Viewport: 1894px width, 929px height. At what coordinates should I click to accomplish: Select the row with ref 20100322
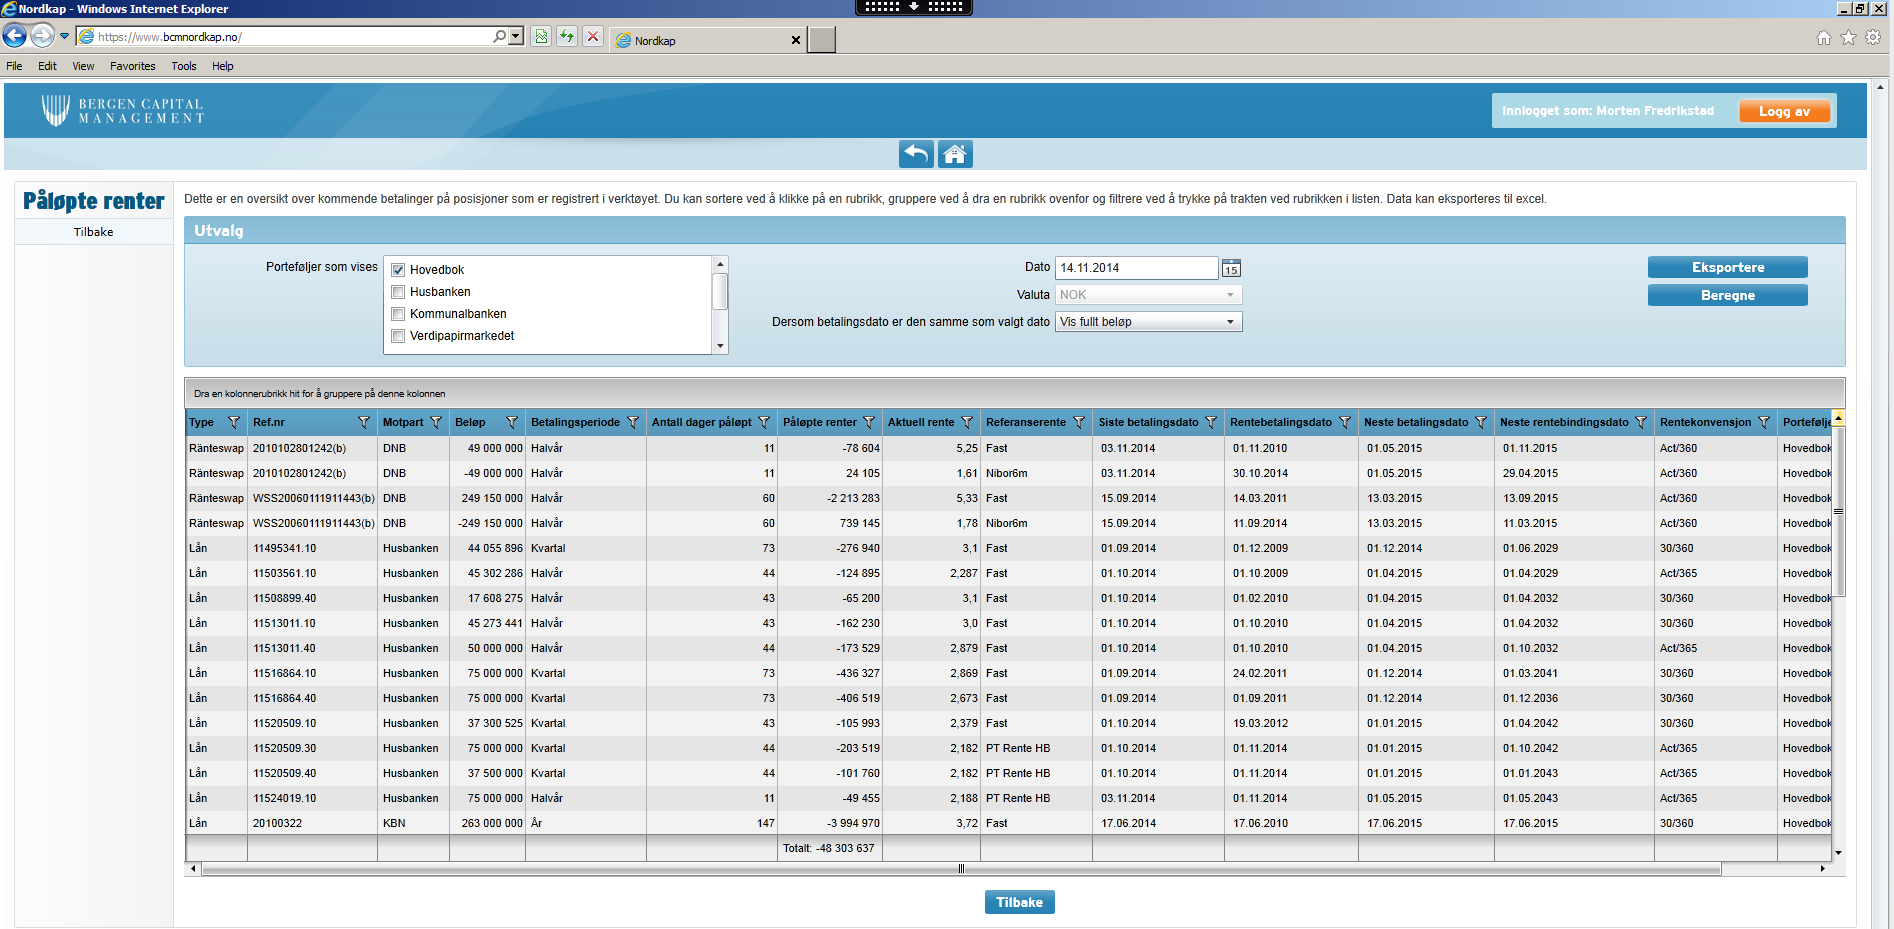[1008, 823]
